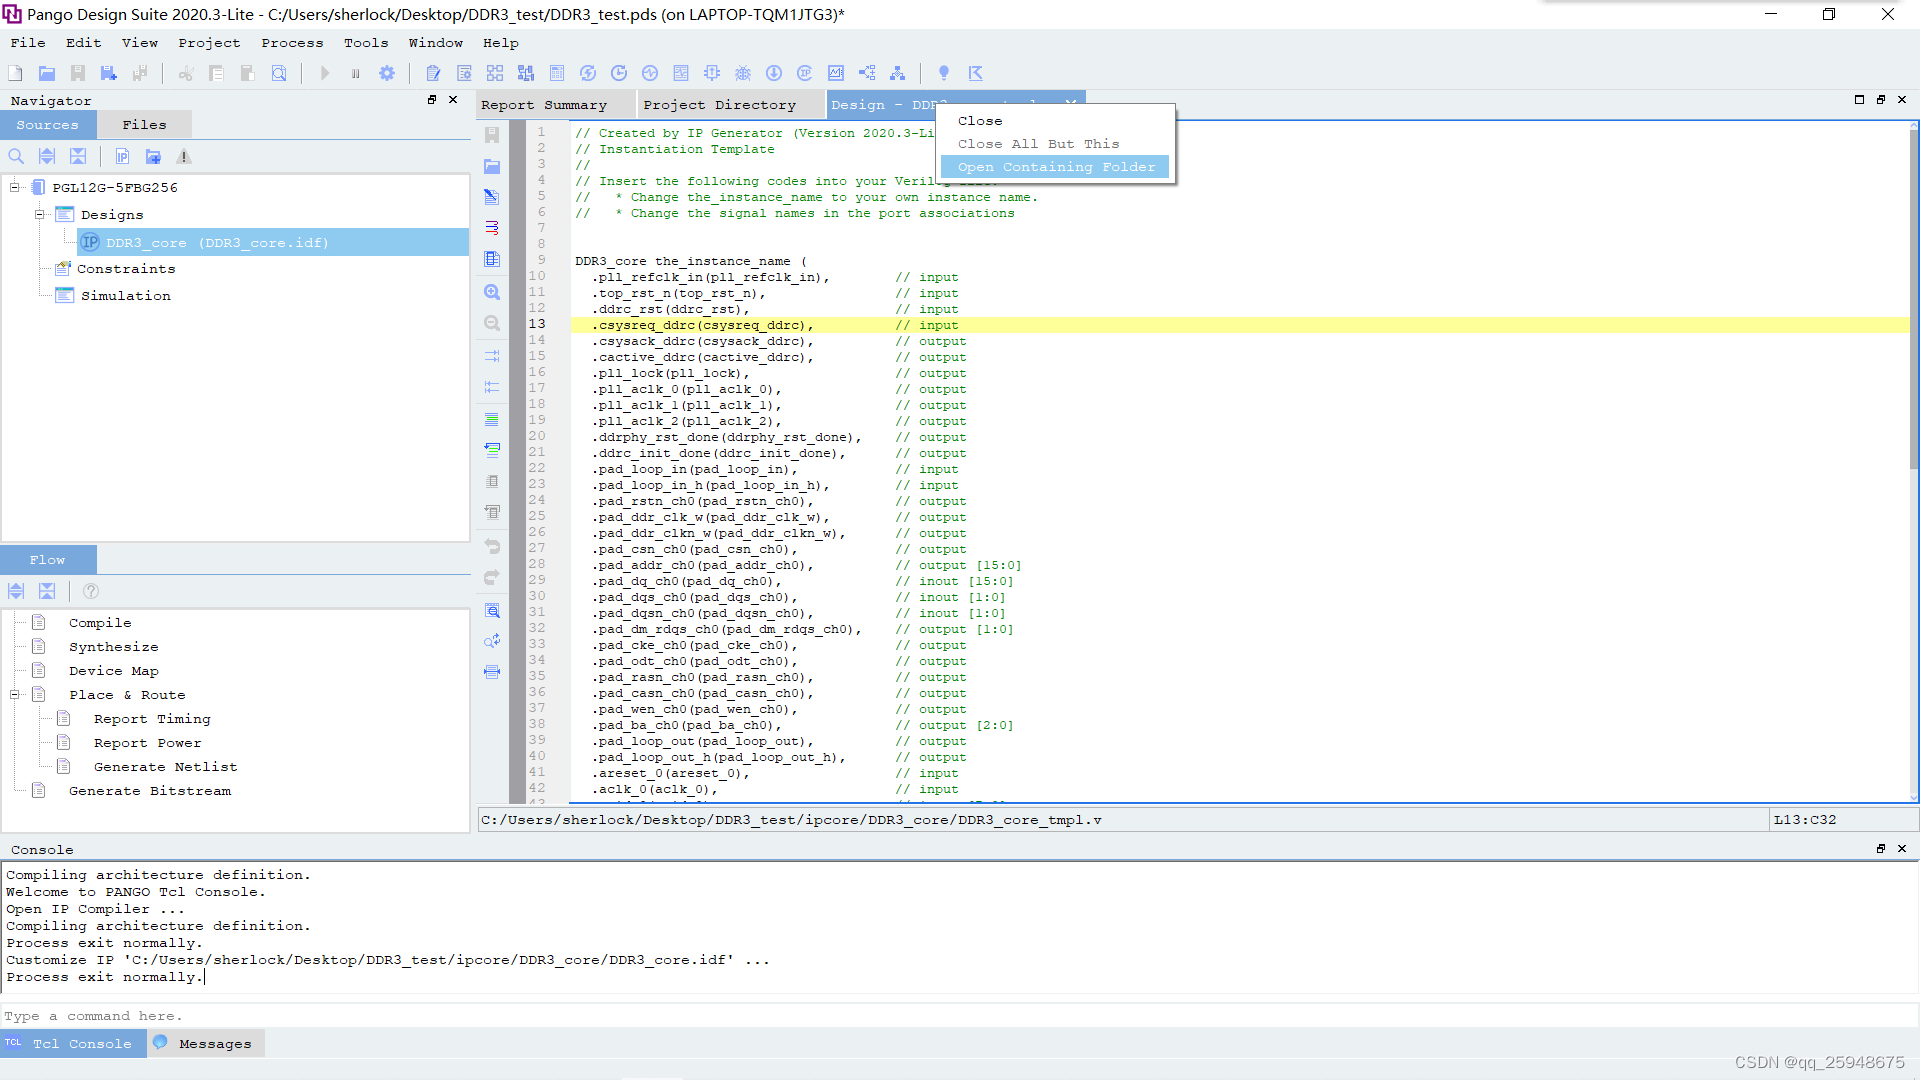Collapse the PGL12G-5FBG256 tree node
This screenshot has height=1080, width=1920.
pyautogui.click(x=15, y=187)
